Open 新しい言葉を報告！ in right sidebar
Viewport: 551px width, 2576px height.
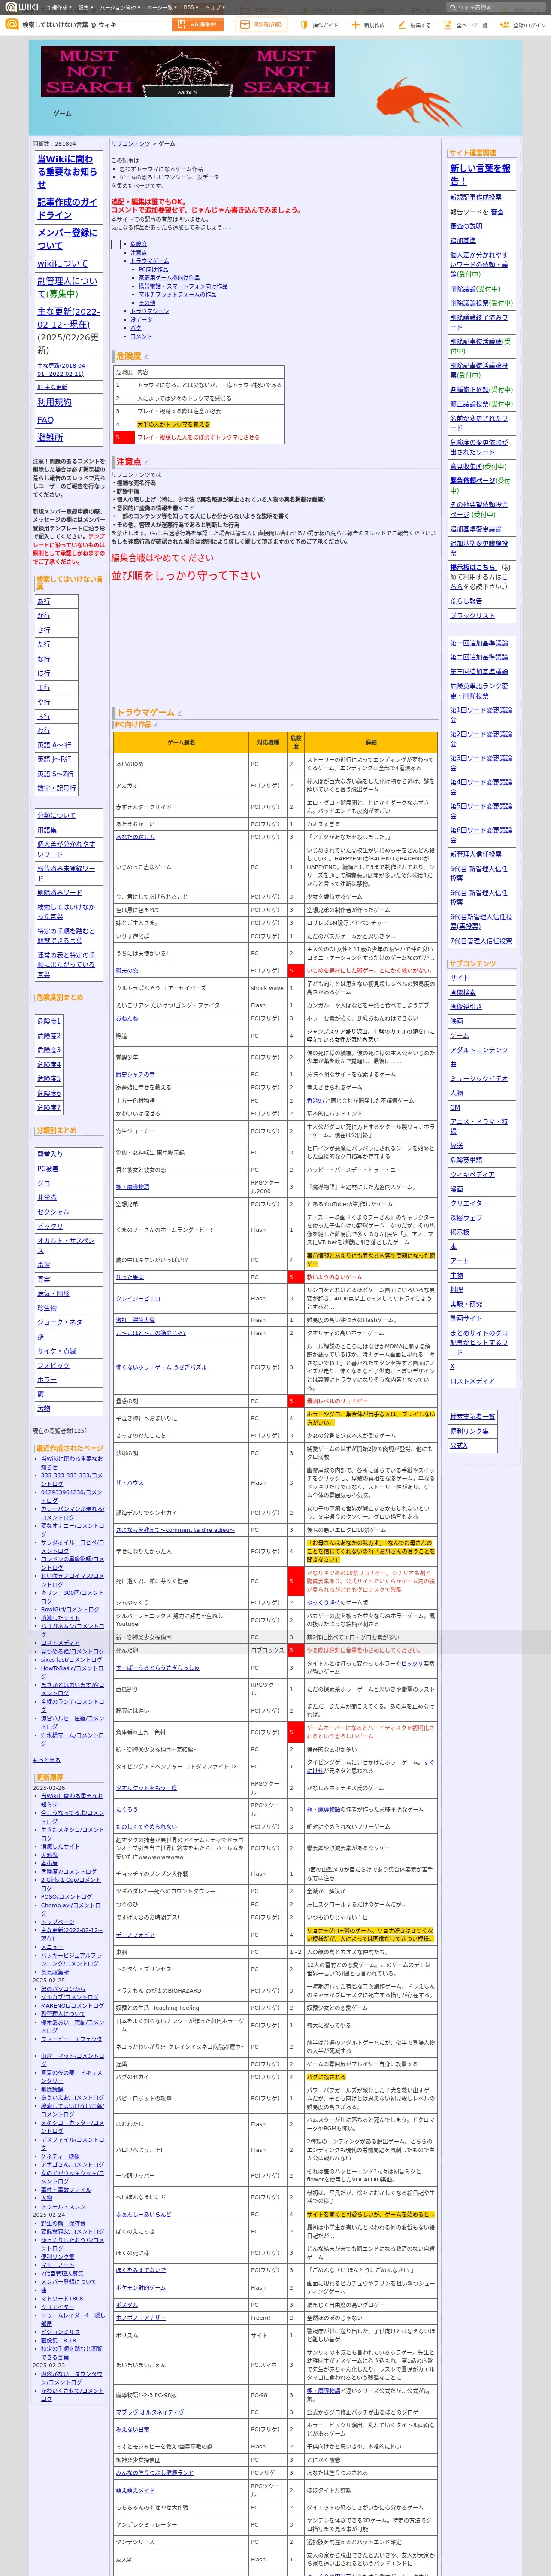click(481, 175)
